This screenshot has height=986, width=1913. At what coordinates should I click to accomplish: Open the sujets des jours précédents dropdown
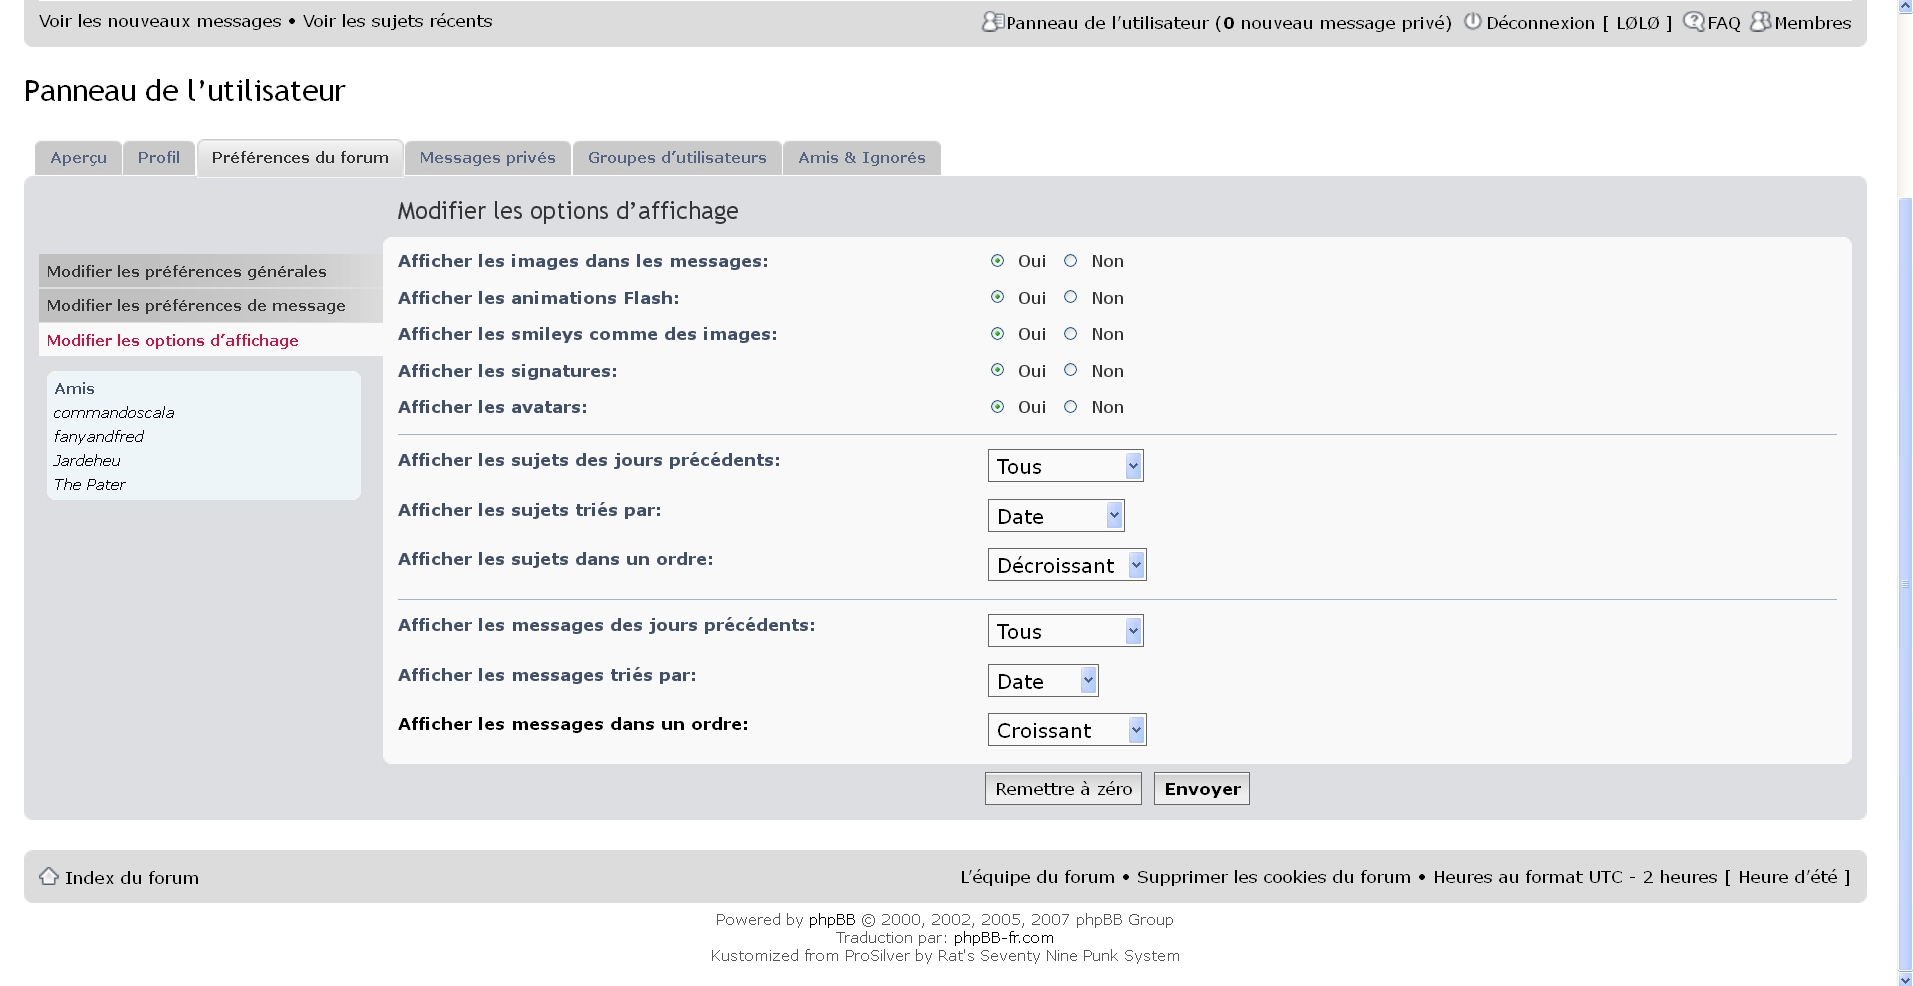[1065, 466]
